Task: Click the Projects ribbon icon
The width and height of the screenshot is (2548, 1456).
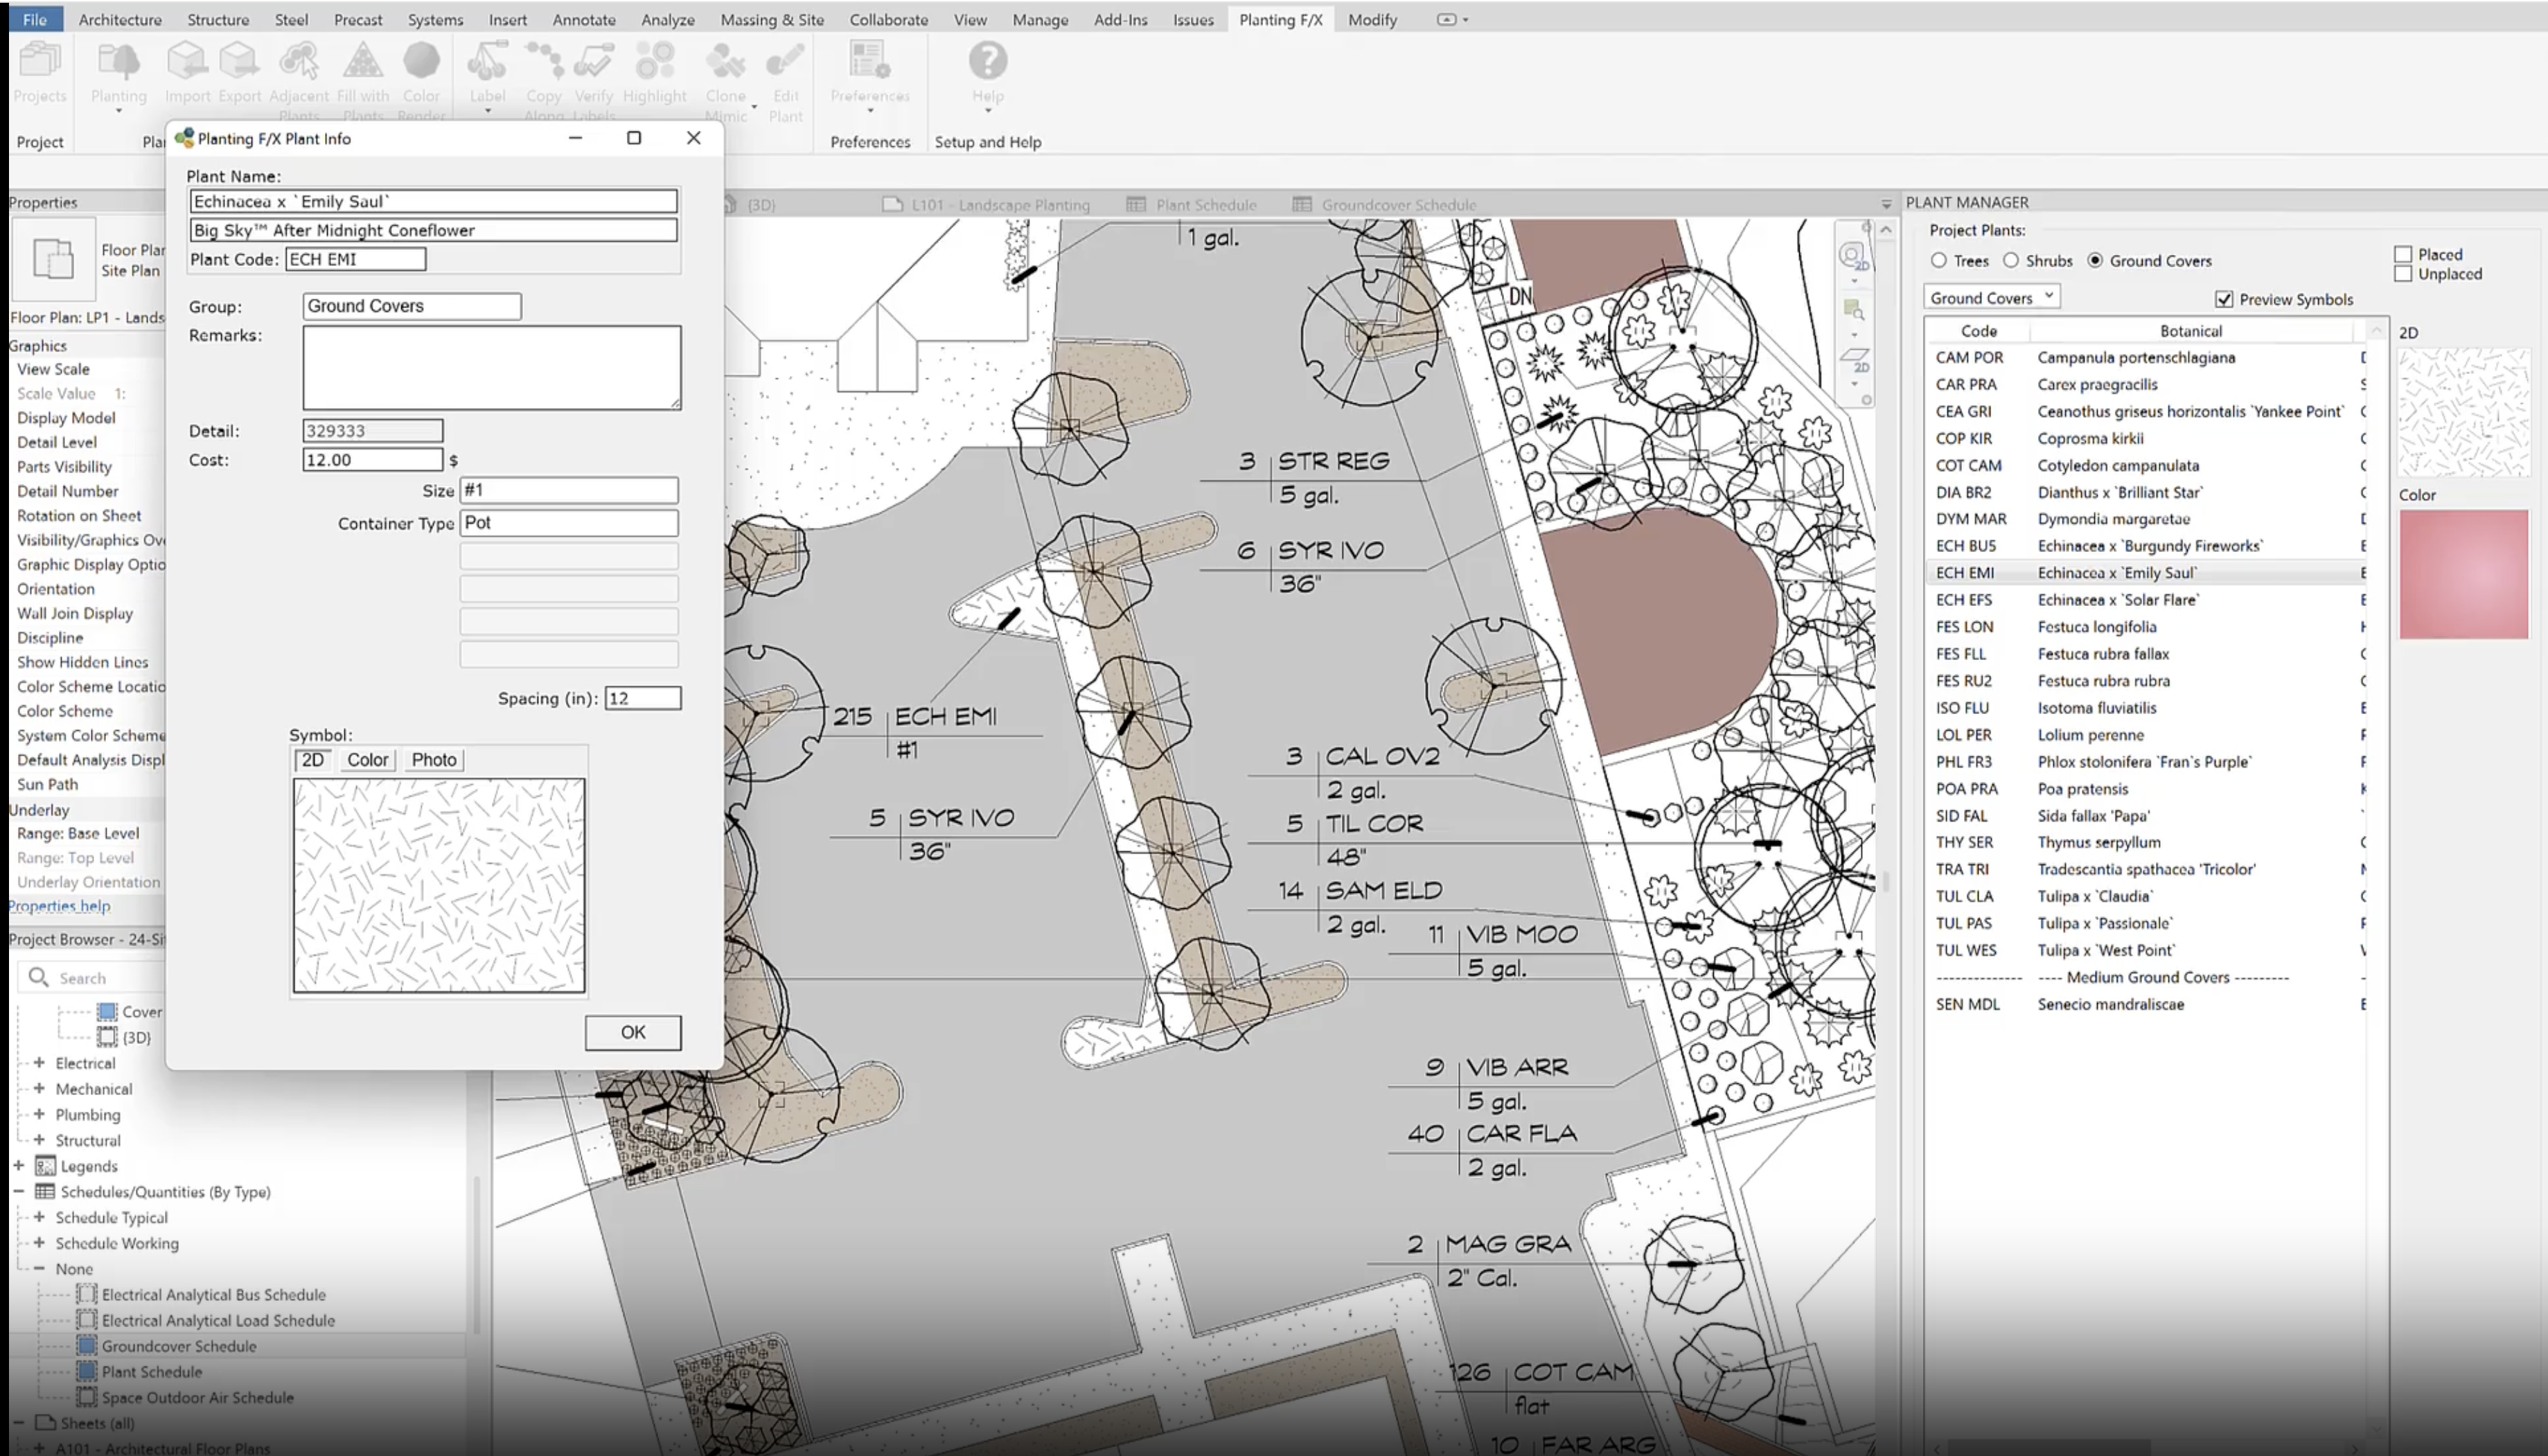Action: click(40, 62)
